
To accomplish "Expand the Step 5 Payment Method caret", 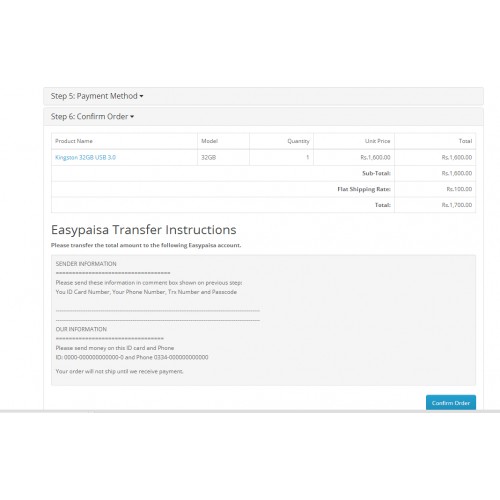I will click(141, 96).
